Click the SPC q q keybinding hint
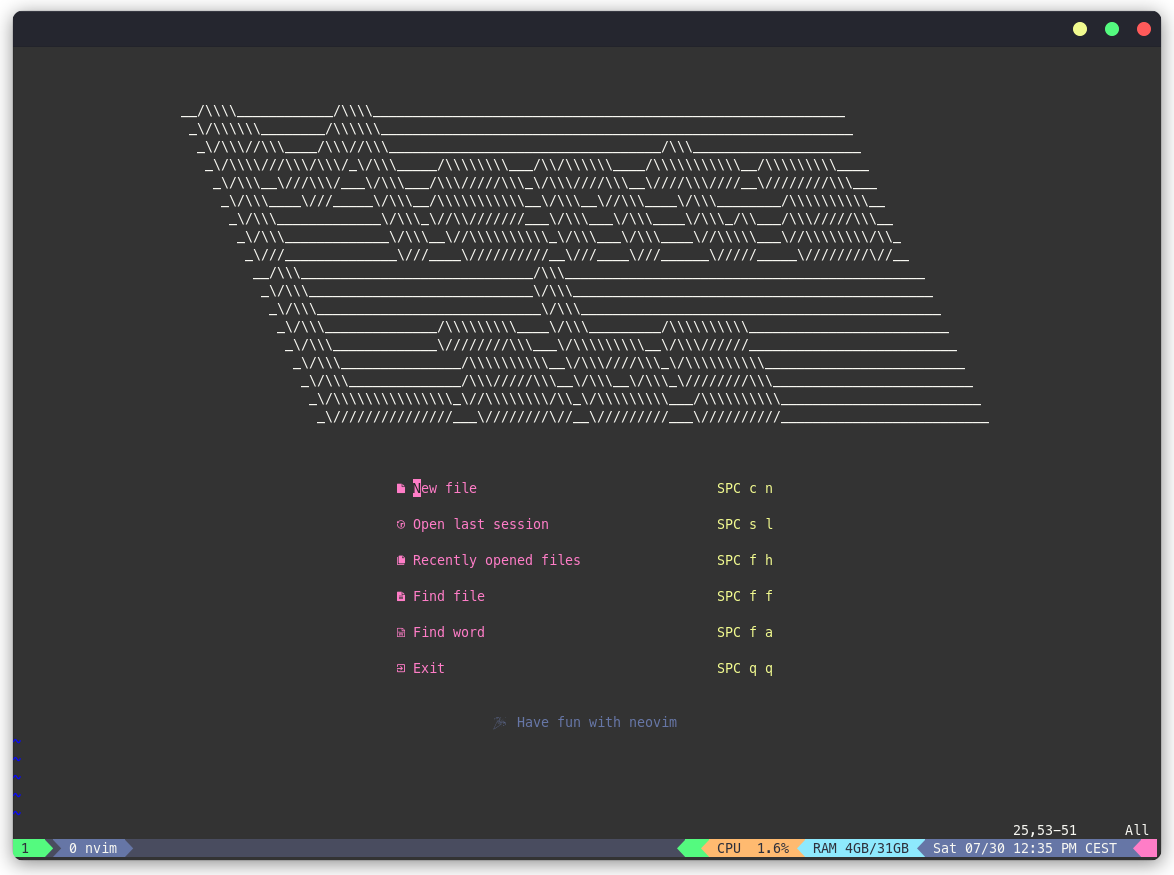This screenshot has width=1174, height=875. (x=744, y=668)
